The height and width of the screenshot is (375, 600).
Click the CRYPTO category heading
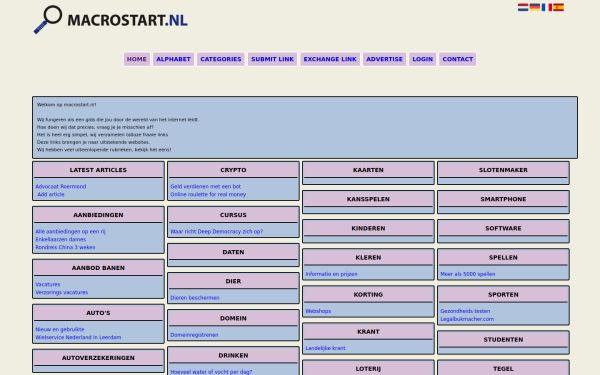coord(233,170)
